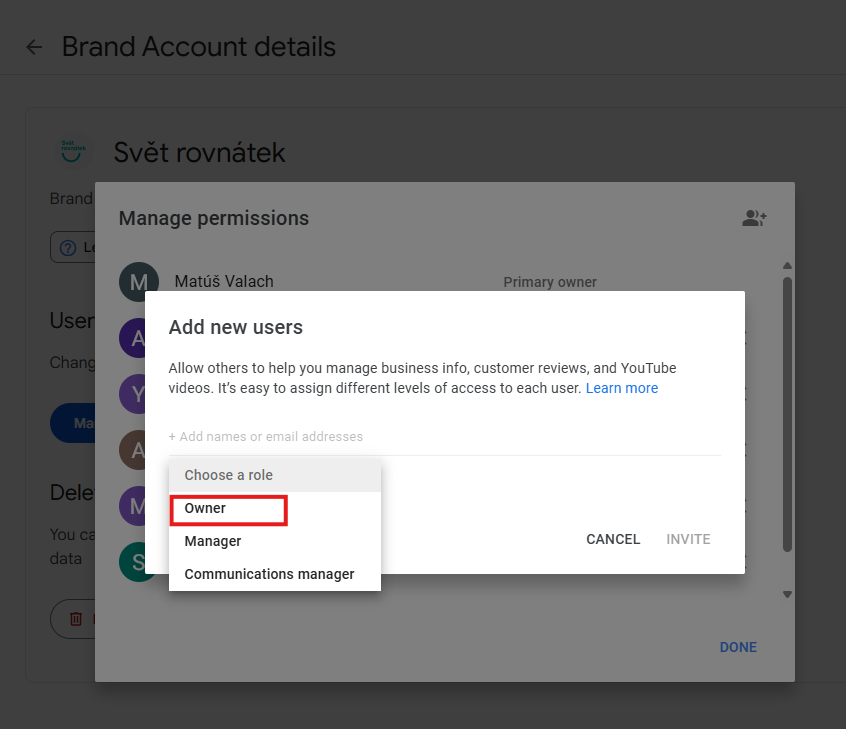This screenshot has height=729, width=846.
Task: Click the Matúš Valach user name
Action: (x=224, y=282)
